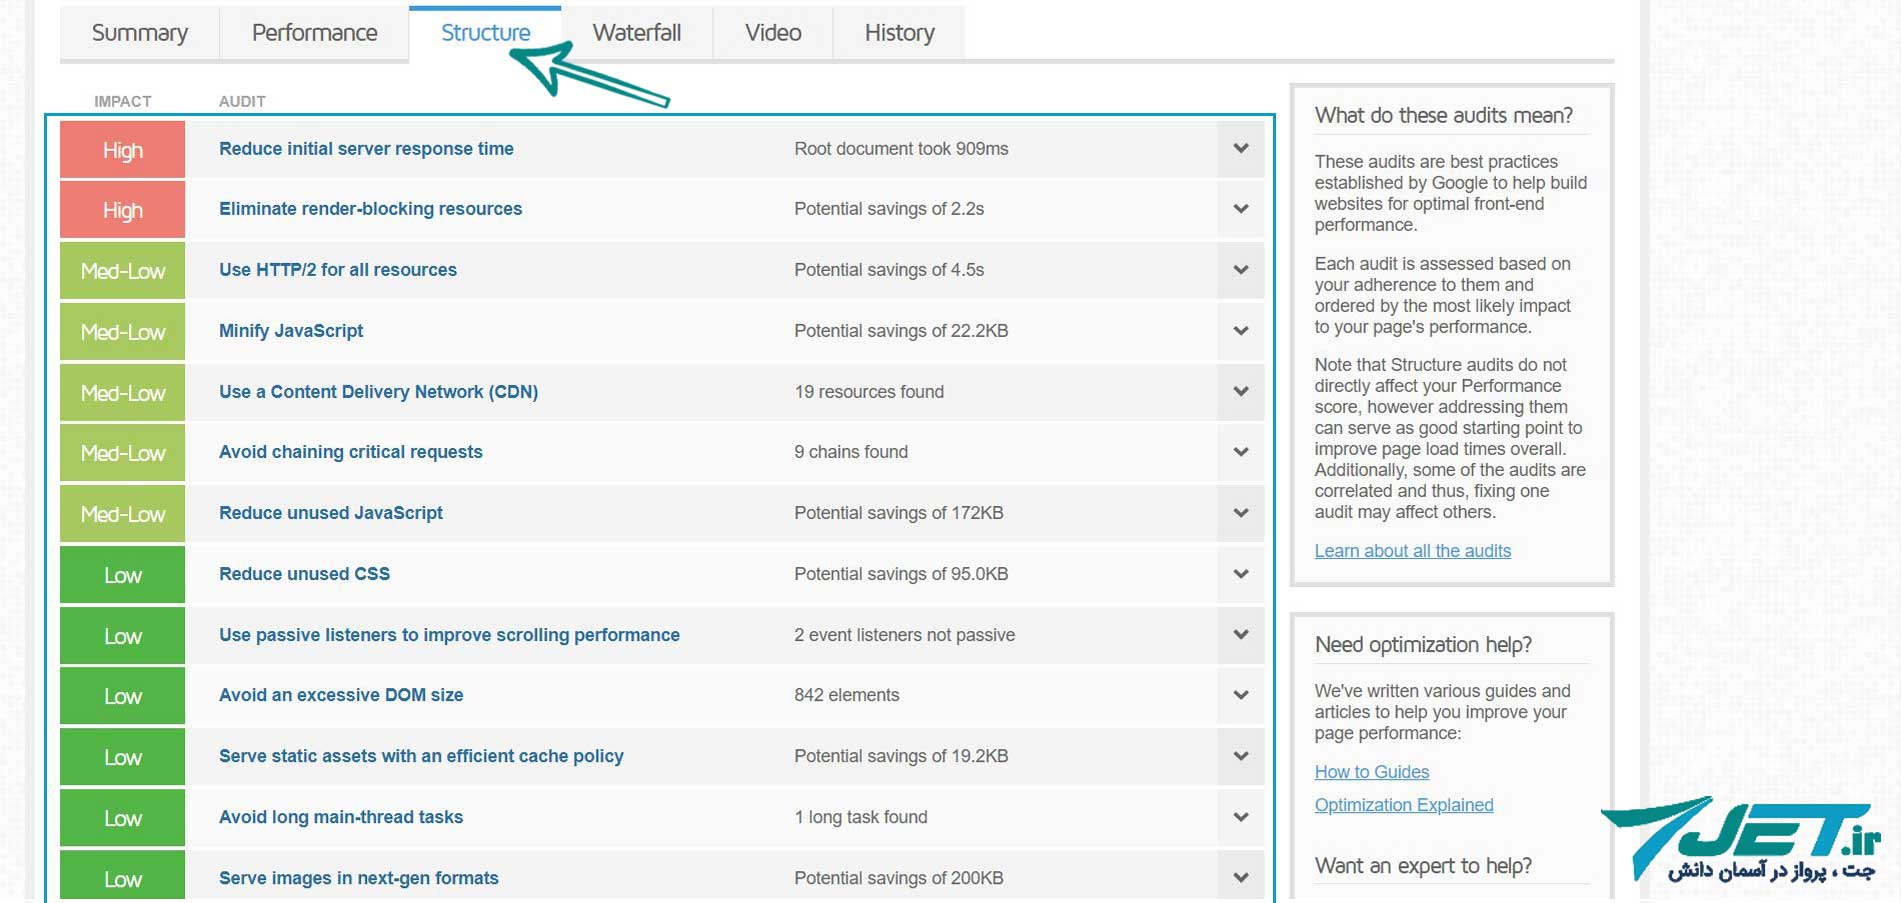1901x903 pixels.
Task: Select the Structure tab
Action: pos(485,33)
